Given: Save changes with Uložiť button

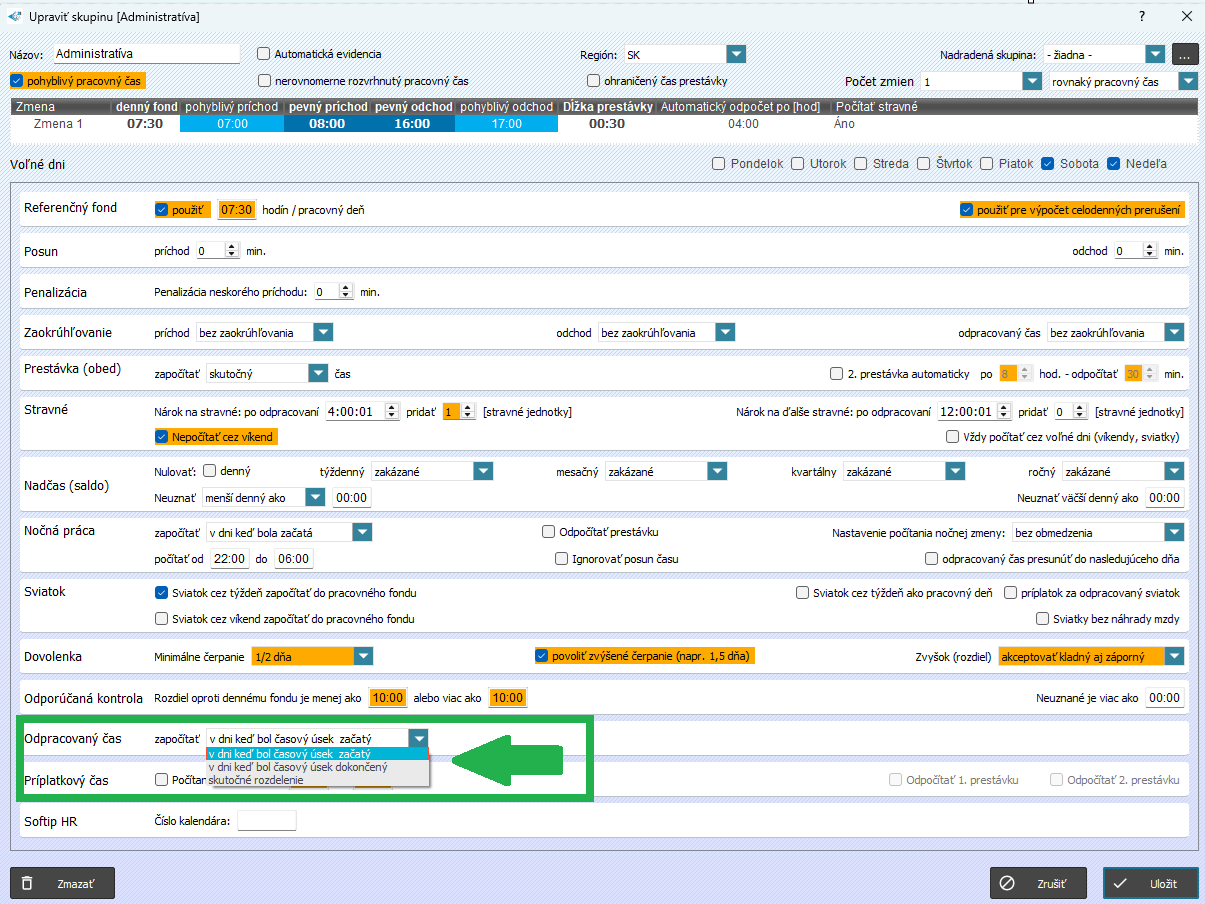Looking at the screenshot, I should tap(1150, 883).
